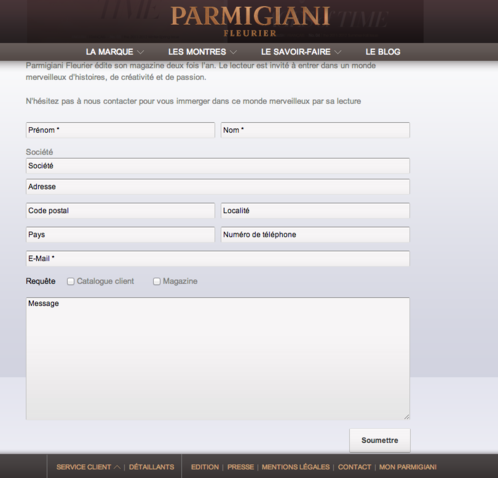This screenshot has width=498, height=478.
Task: Tick the Catalogue client checkbox
Action: pos(71,281)
